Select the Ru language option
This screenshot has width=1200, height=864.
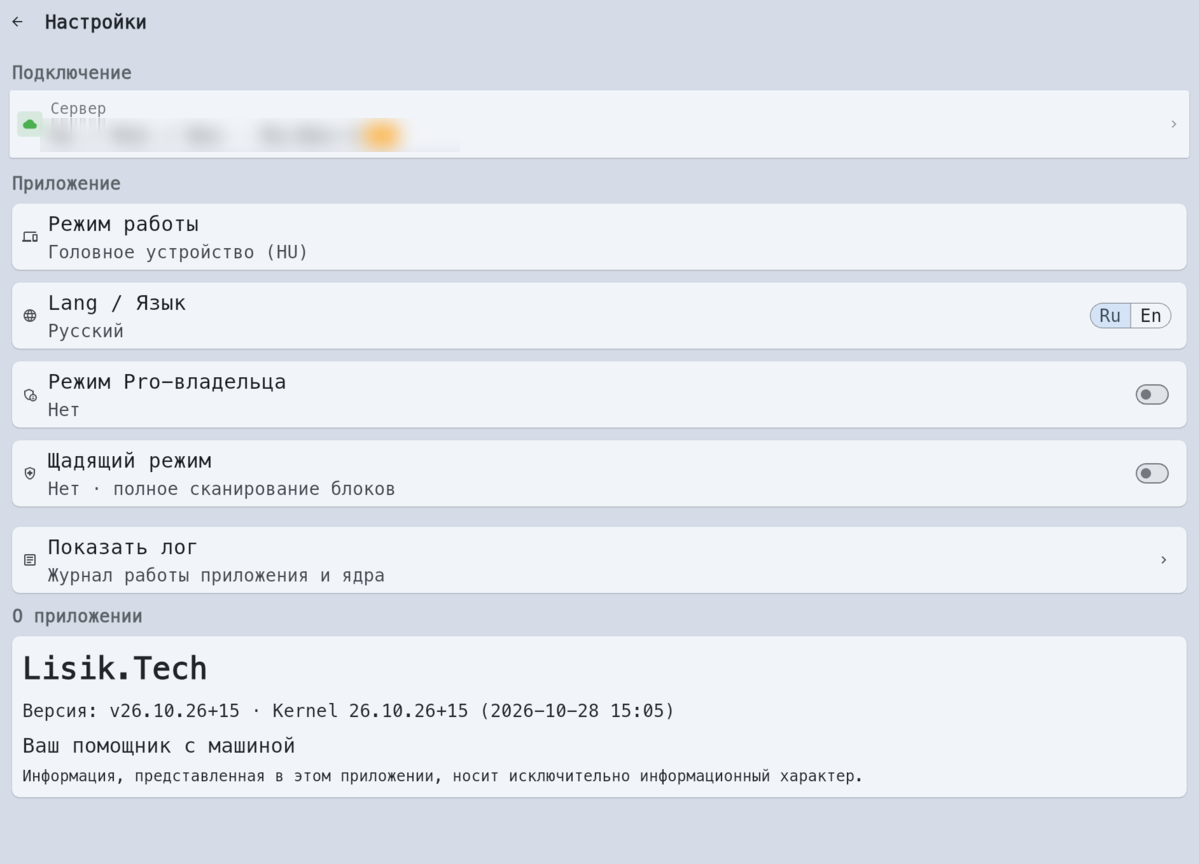pyautogui.click(x=1110, y=316)
